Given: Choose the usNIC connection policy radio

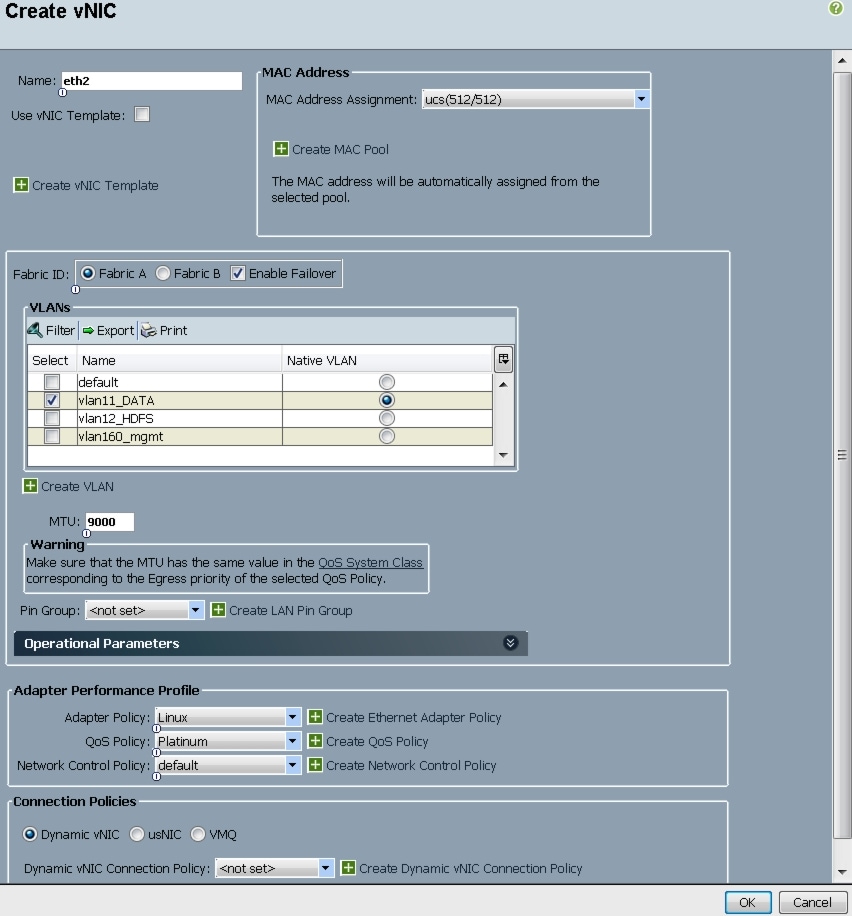Looking at the screenshot, I should (137, 834).
